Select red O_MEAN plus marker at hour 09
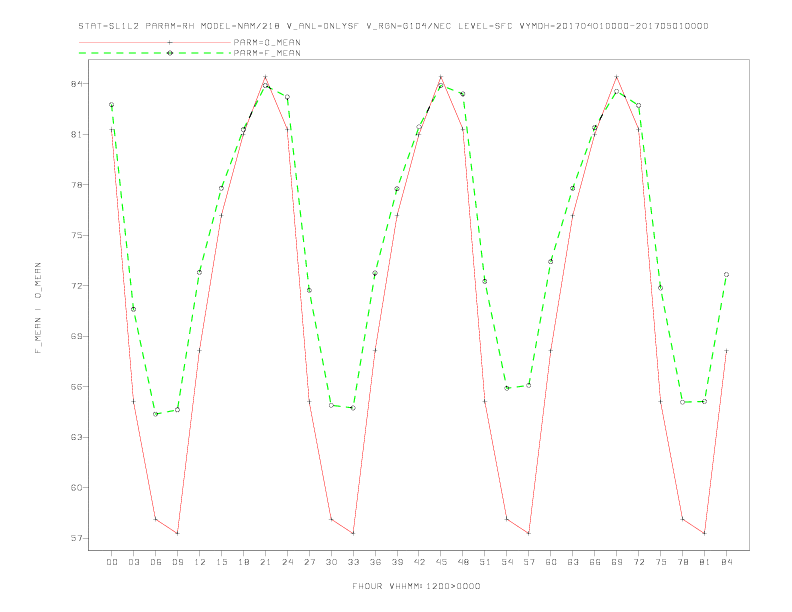This screenshot has height=612, width=792. [x=177, y=533]
